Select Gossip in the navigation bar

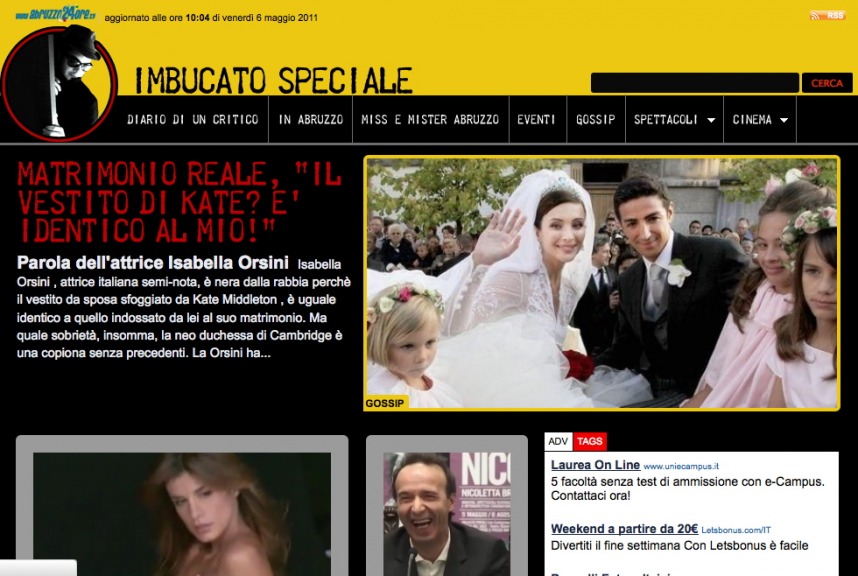(x=595, y=119)
